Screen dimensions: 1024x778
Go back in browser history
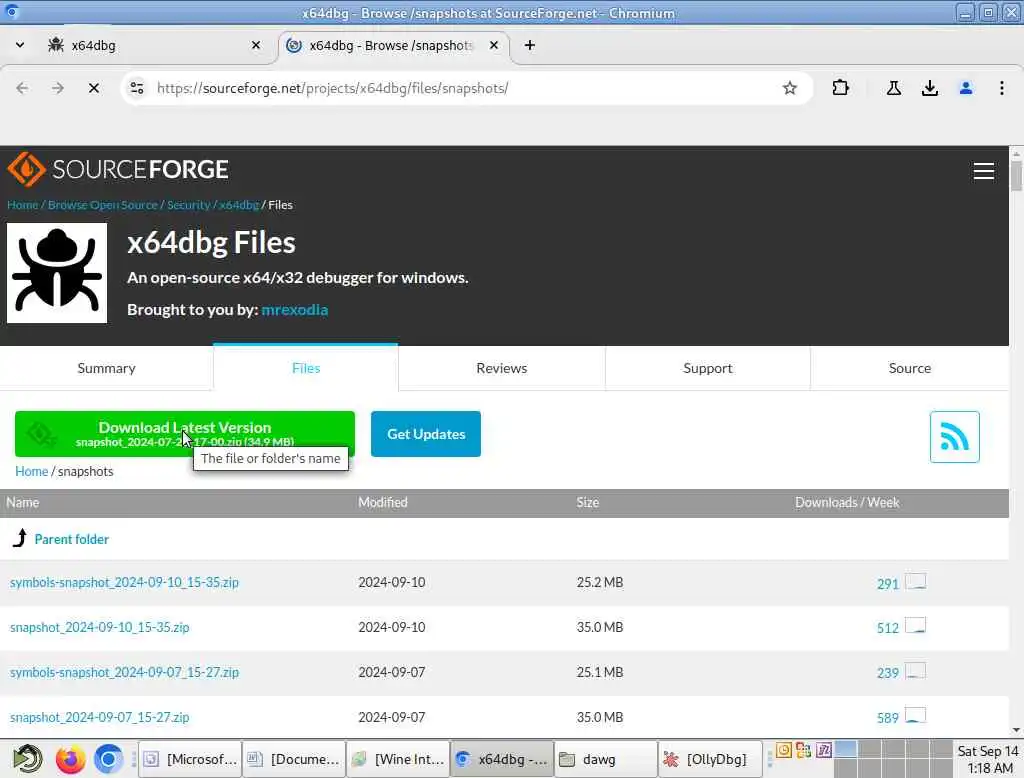(x=22, y=88)
